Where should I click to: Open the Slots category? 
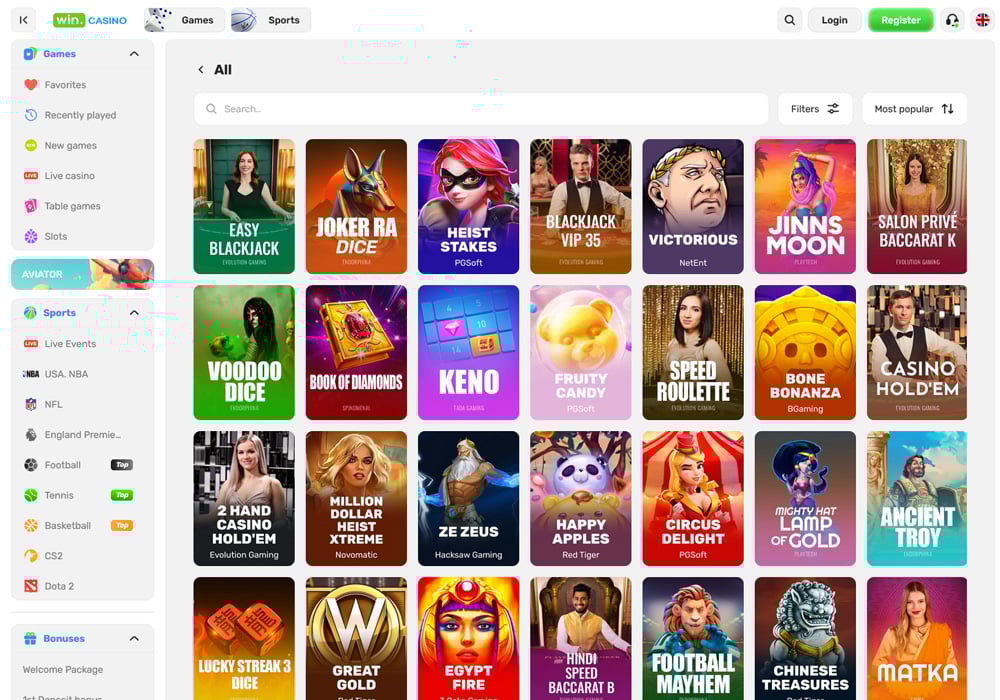pyautogui.click(x=56, y=237)
